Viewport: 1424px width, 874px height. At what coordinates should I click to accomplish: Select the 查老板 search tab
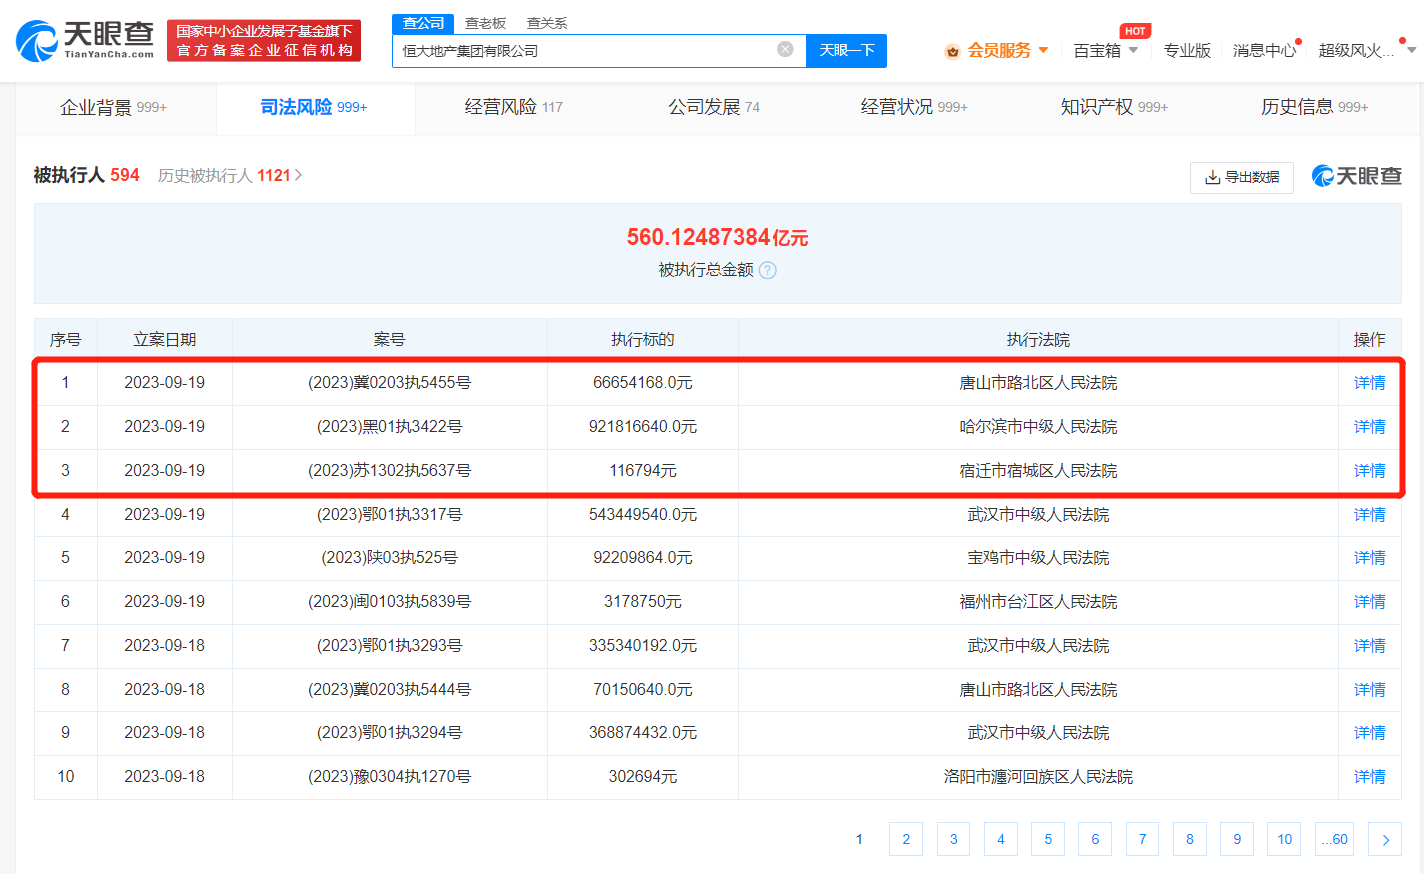(x=485, y=23)
